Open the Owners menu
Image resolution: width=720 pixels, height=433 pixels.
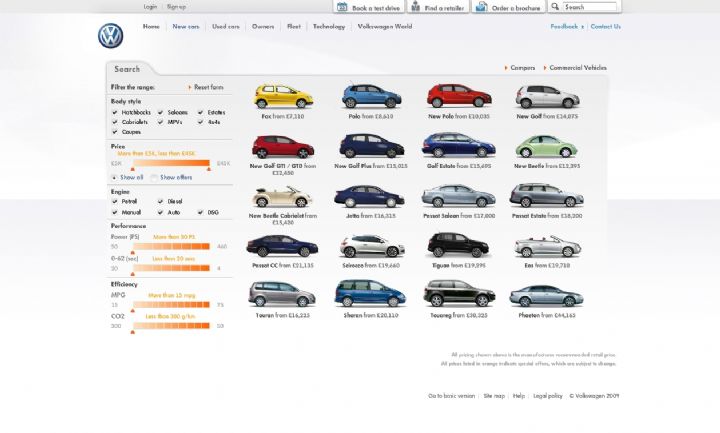263,27
